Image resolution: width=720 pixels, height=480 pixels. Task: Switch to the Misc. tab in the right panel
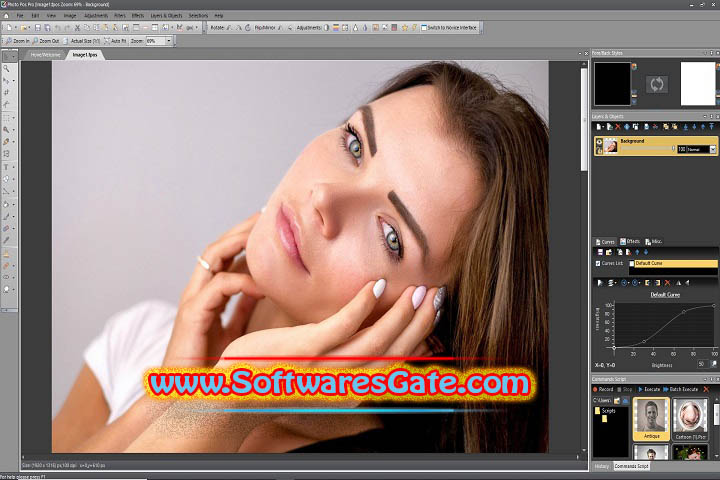(x=653, y=241)
